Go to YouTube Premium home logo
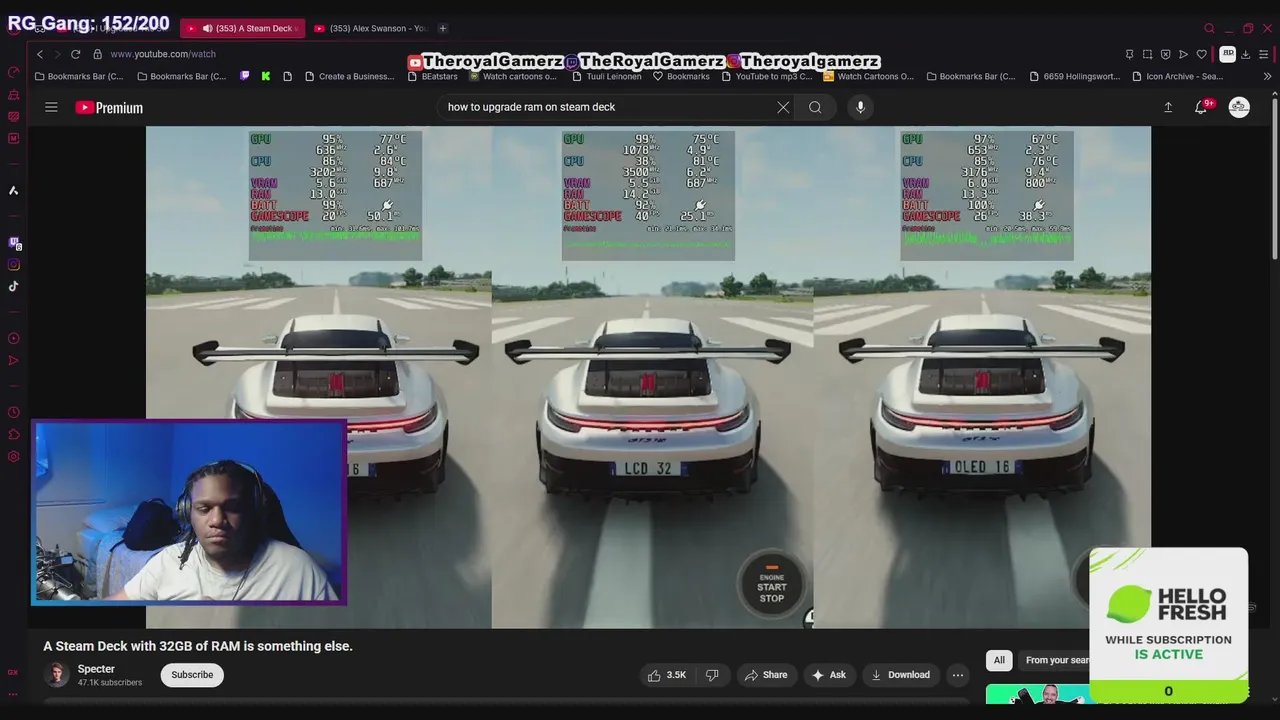The image size is (1280, 720). point(109,107)
